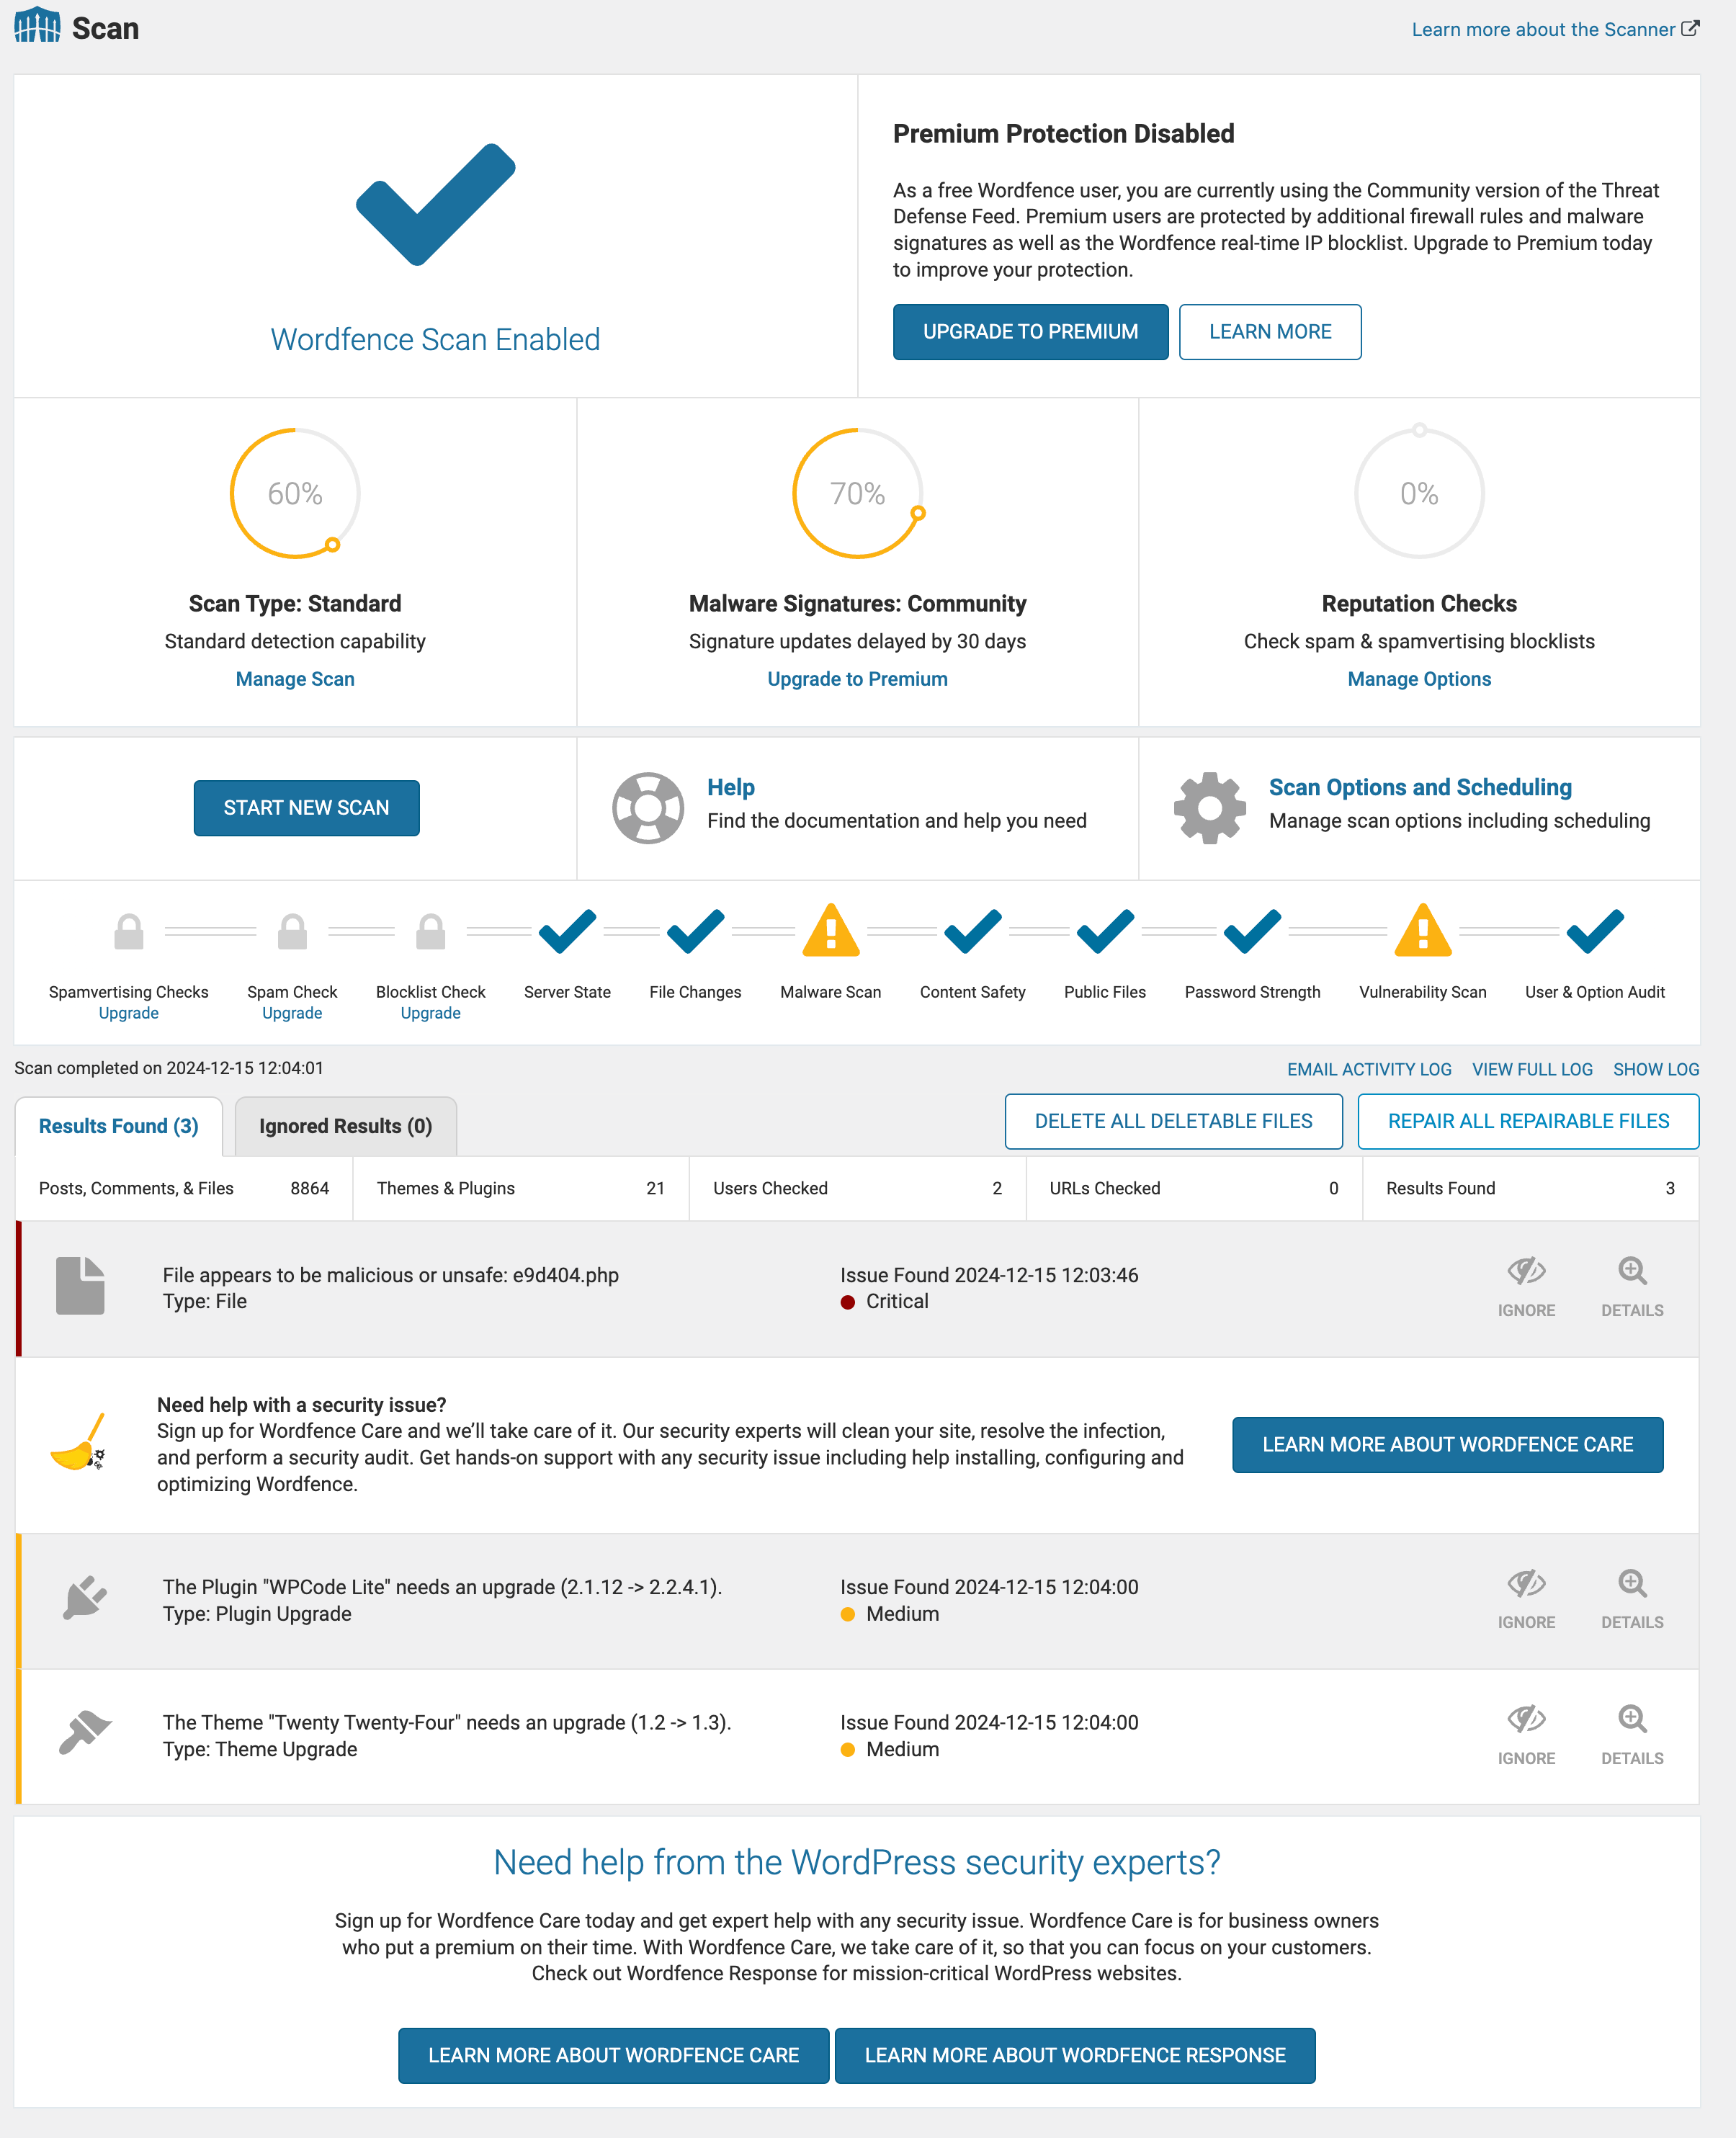Click the Help lifebuoy icon

pos(647,806)
